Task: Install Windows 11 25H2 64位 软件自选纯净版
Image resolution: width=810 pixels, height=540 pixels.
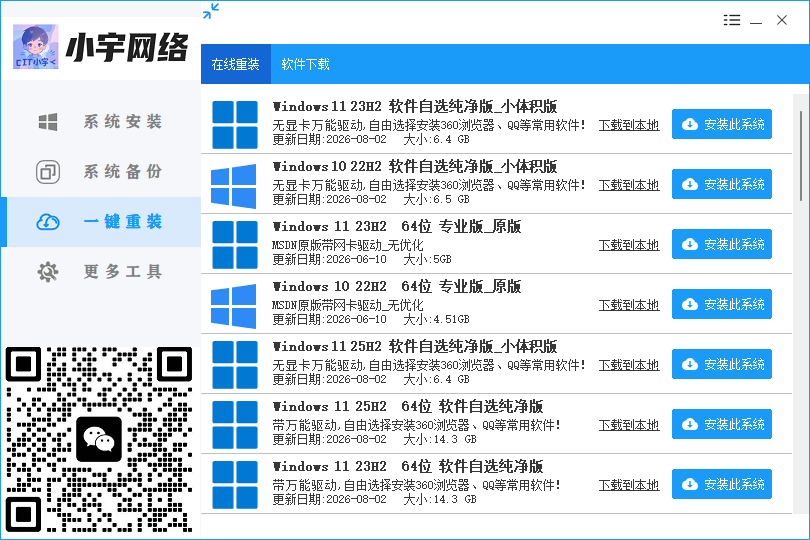Action: tap(722, 424)
